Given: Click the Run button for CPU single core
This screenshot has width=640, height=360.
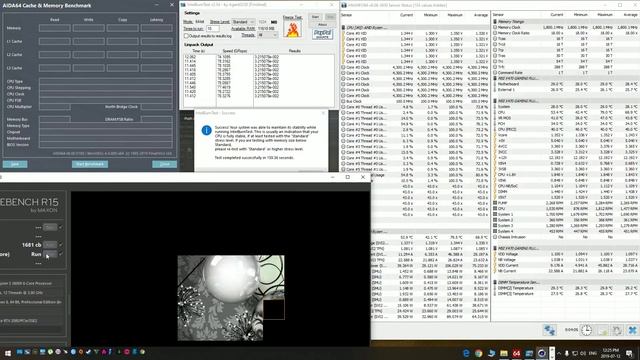Looking at the screenshot, I should (x=50, y=254).
